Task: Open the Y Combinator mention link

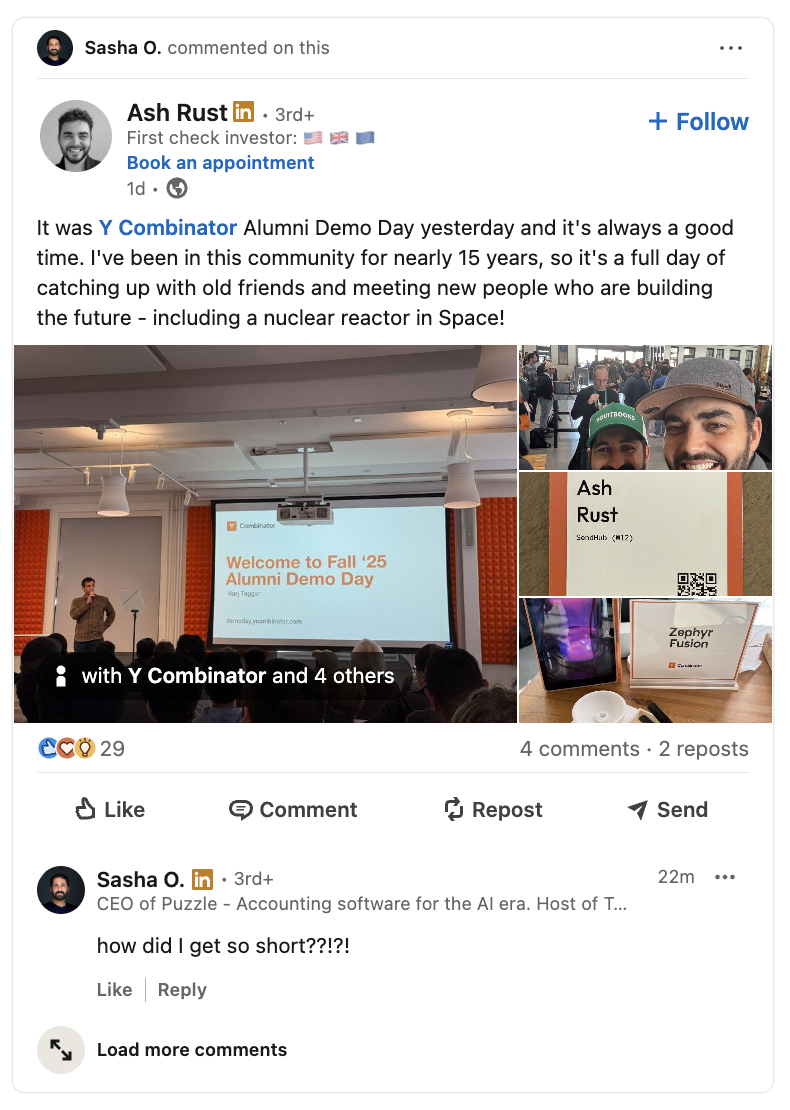Action: click(x=168, y=228)
